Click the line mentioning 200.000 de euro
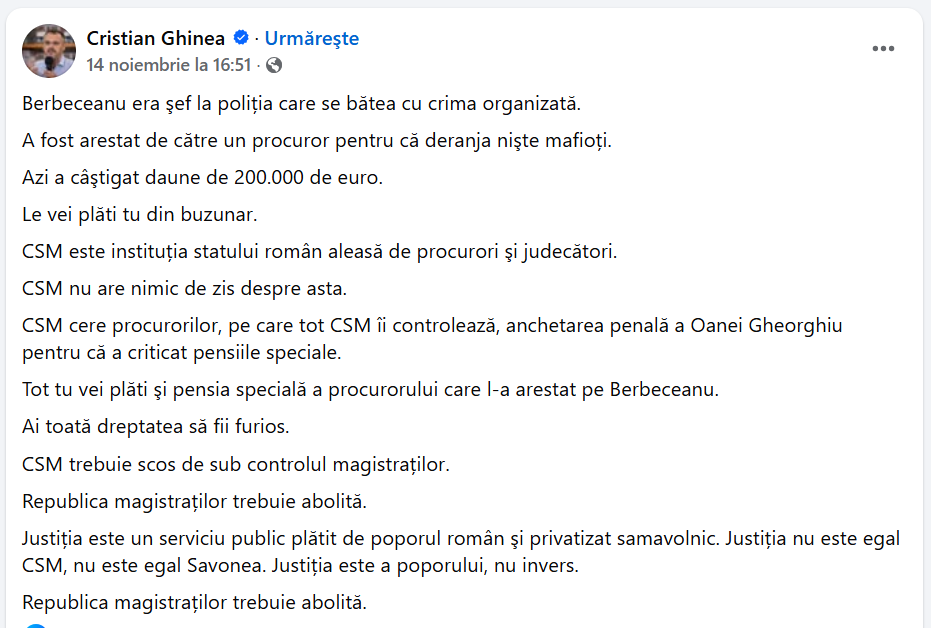 (x=203, y=177)
